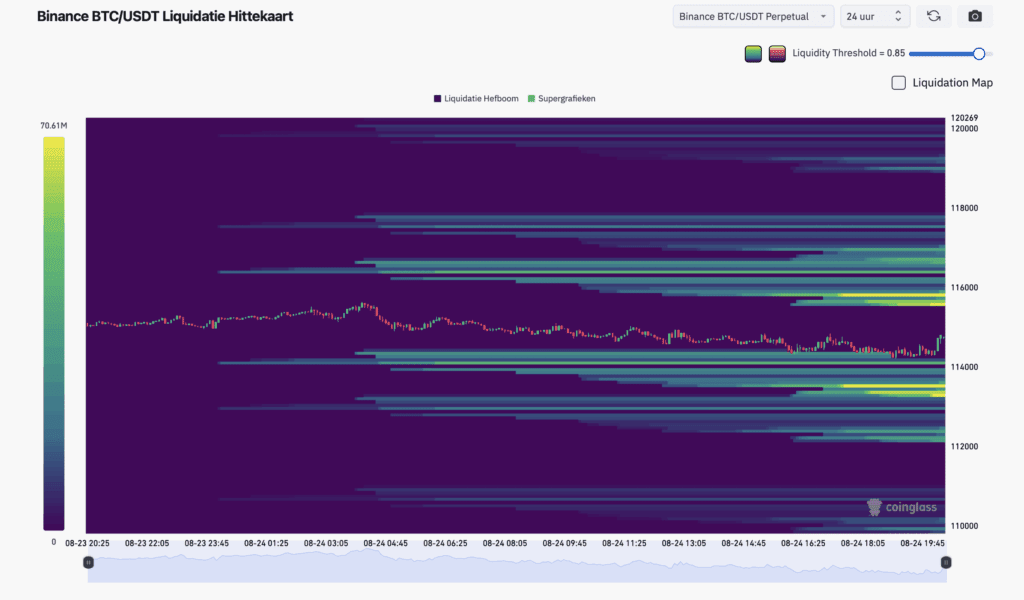
Task: Open the Binance BTC/USDT Perpetual dropdown
Action: coord(753,16)
